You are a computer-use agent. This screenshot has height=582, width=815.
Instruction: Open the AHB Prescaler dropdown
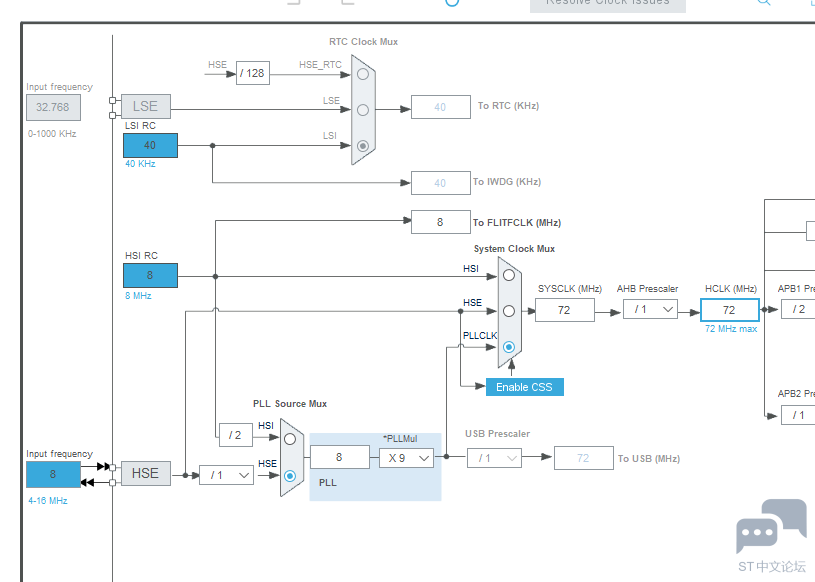[650, 310]
